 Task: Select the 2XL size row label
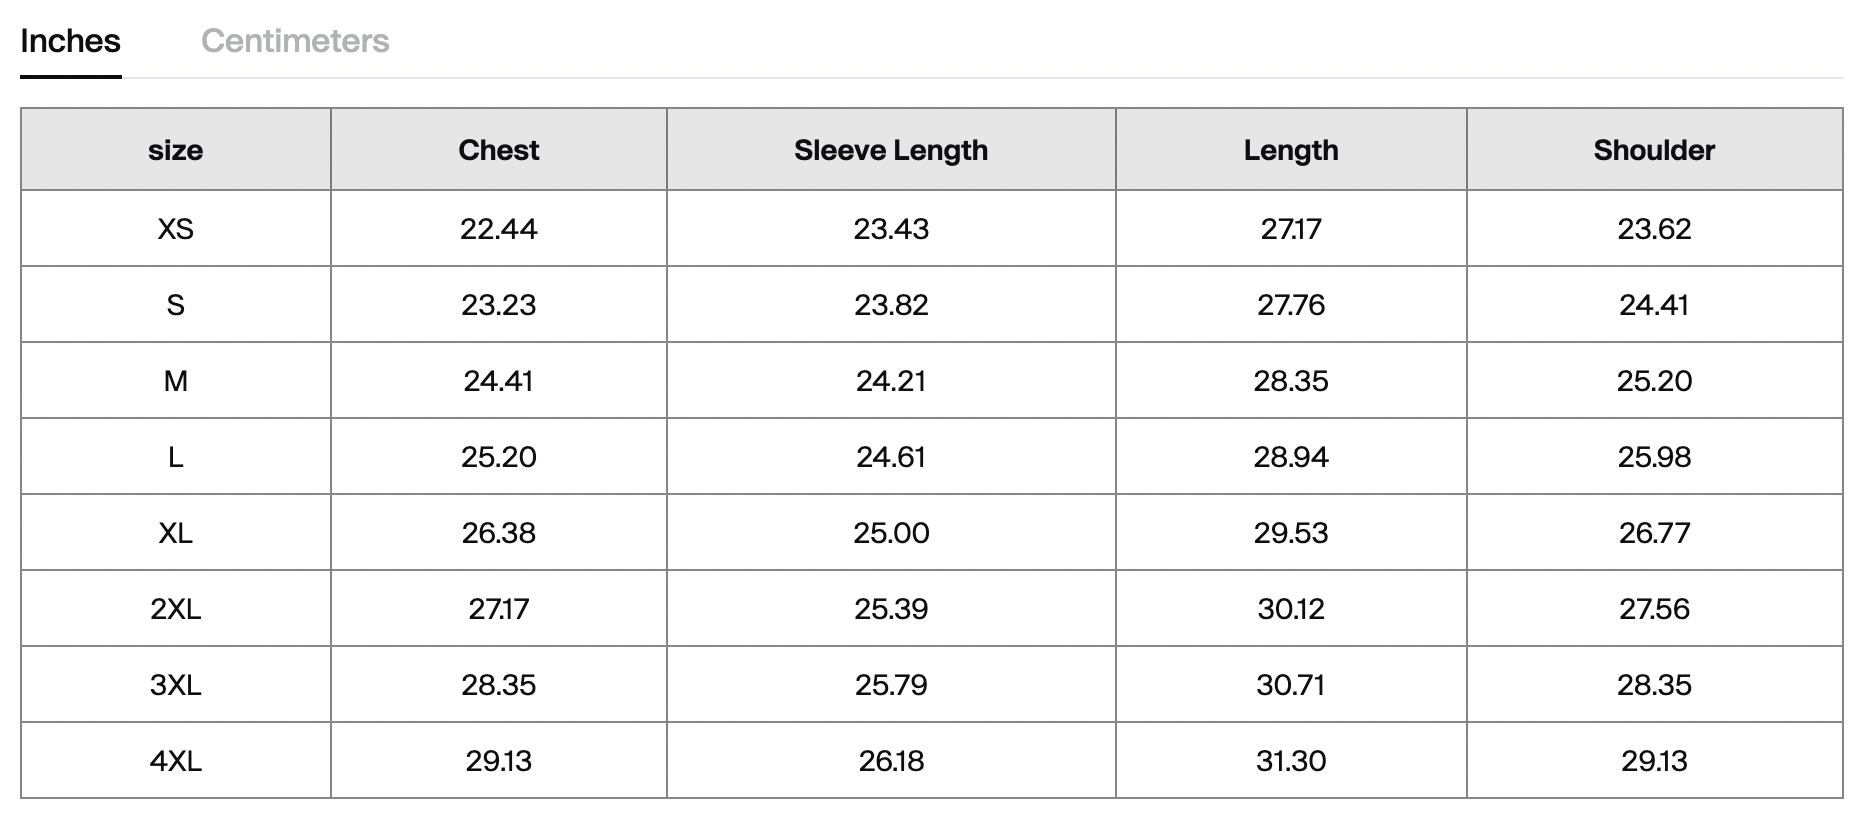click(175, 609)
